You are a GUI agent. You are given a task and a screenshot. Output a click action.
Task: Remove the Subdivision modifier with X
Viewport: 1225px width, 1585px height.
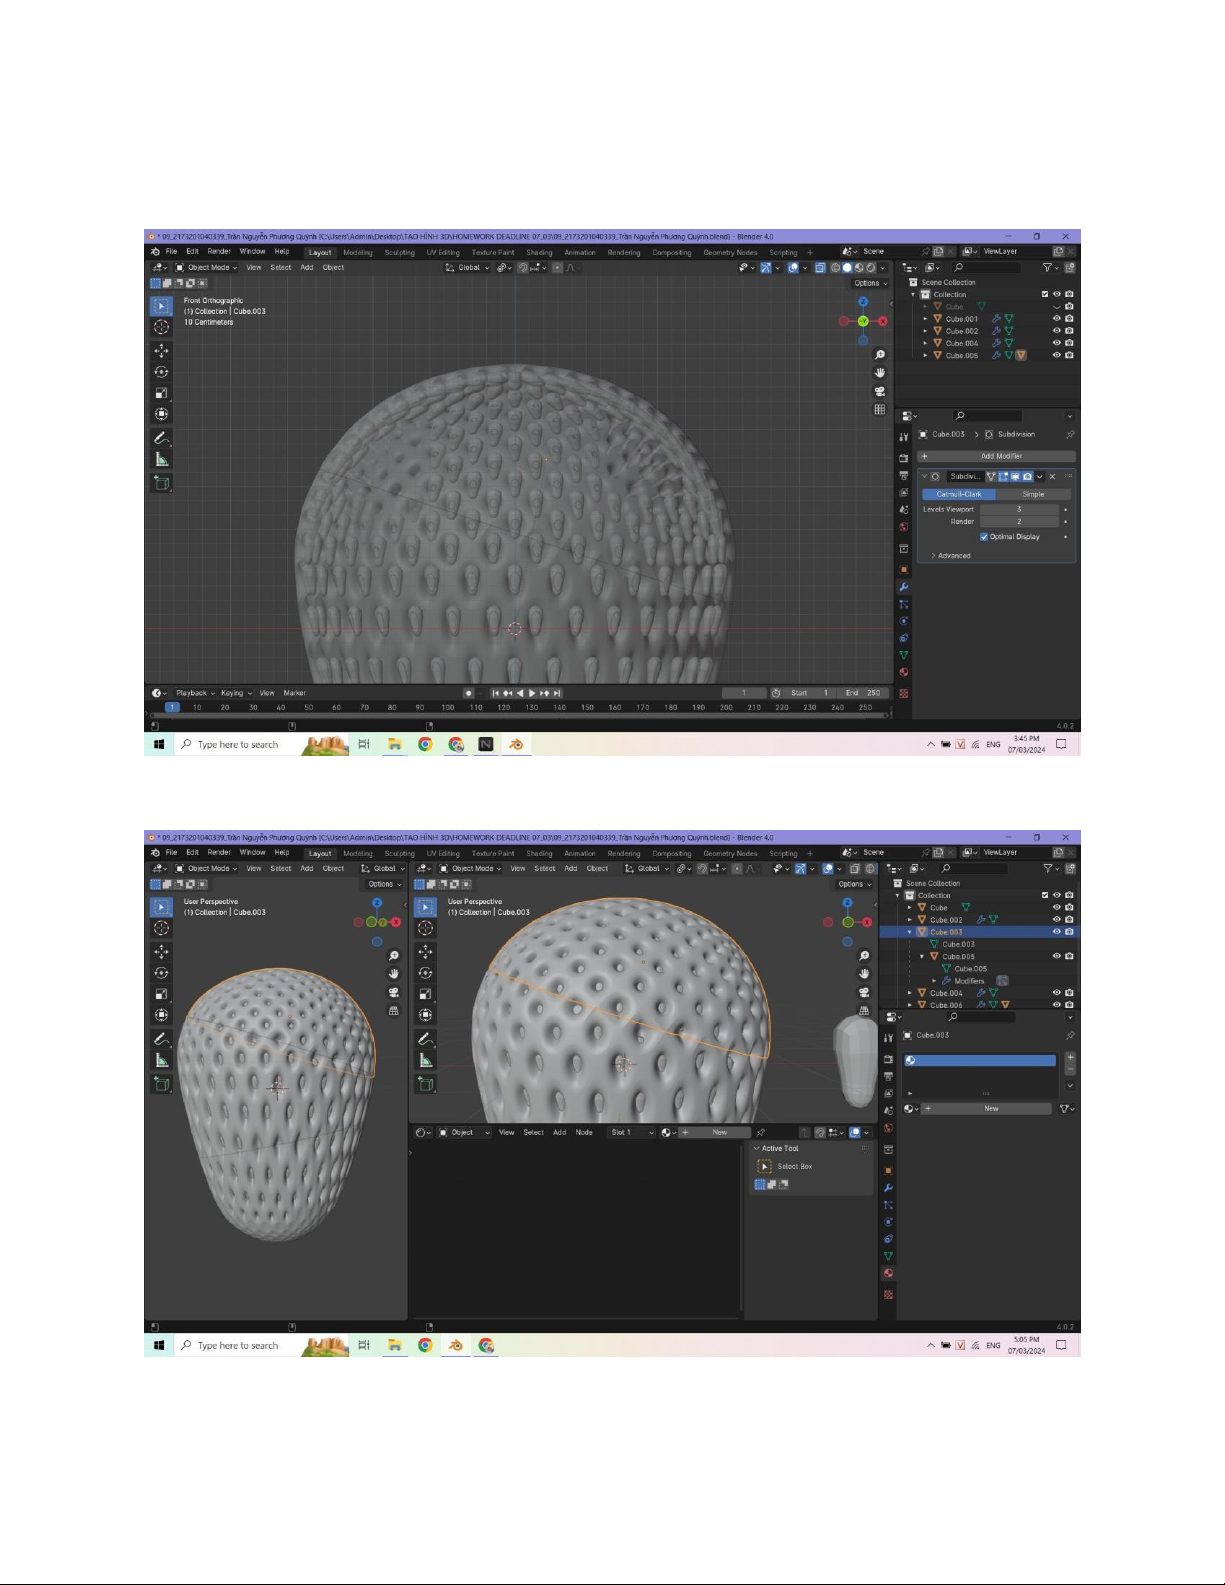[1052, 477]
